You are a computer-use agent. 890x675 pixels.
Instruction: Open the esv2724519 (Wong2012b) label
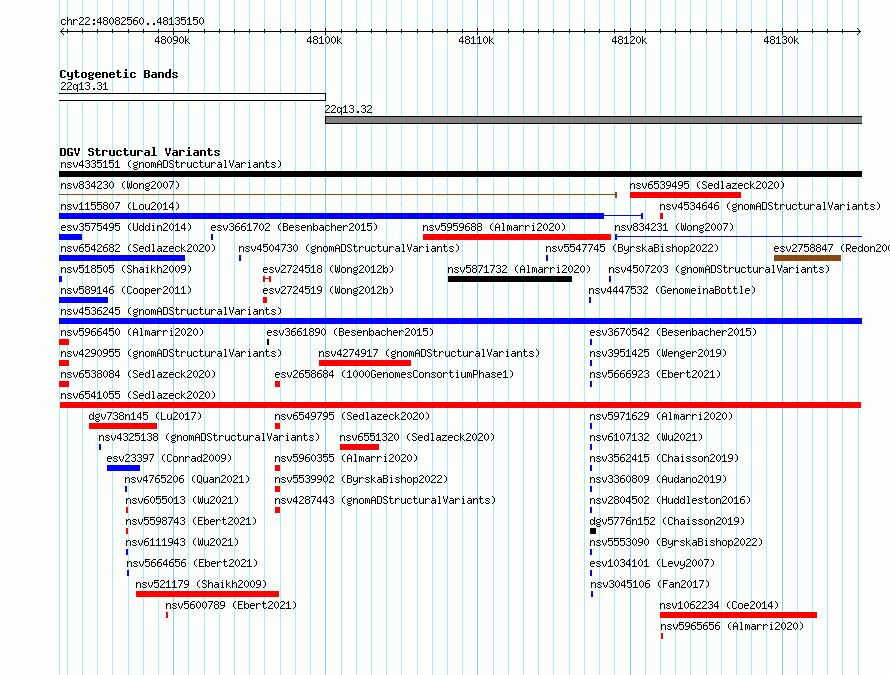(328, 290)
